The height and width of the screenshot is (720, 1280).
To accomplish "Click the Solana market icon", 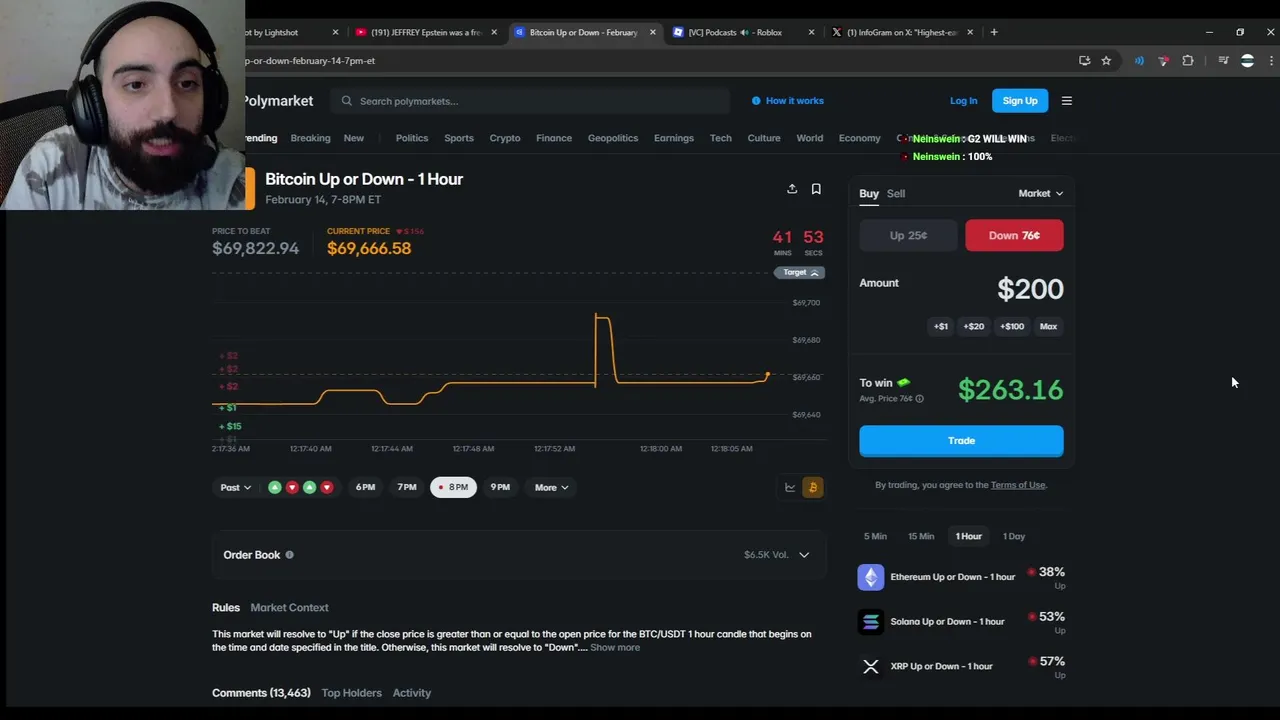I will [x=871, y=622].
